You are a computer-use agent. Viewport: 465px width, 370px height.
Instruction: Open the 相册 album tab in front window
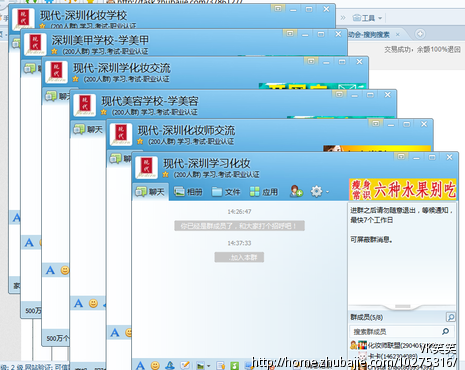click(188, 192)
